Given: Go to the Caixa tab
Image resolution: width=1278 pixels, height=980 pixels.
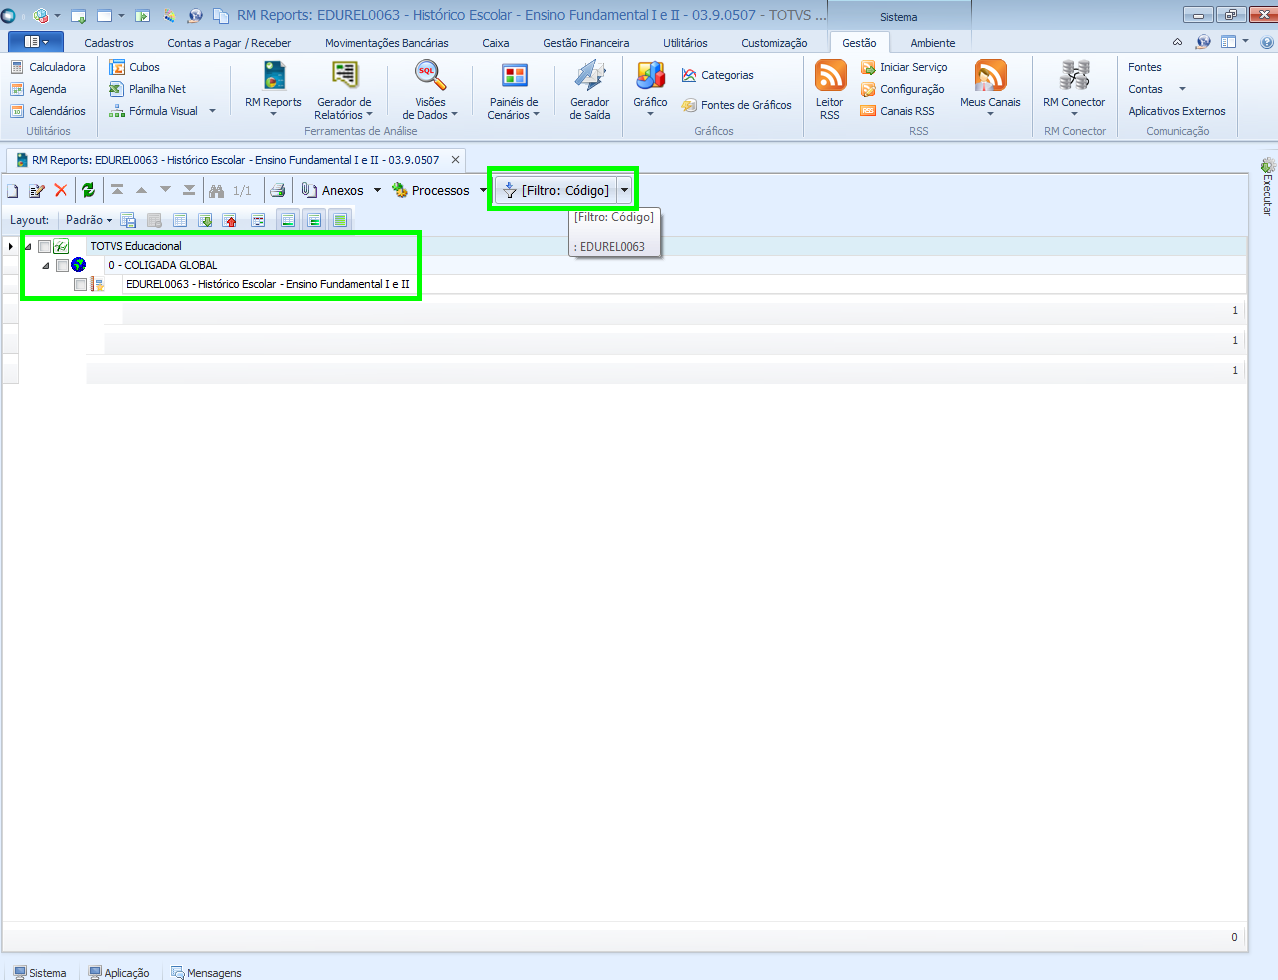Looking at the screenshot, I should [495, 43].
